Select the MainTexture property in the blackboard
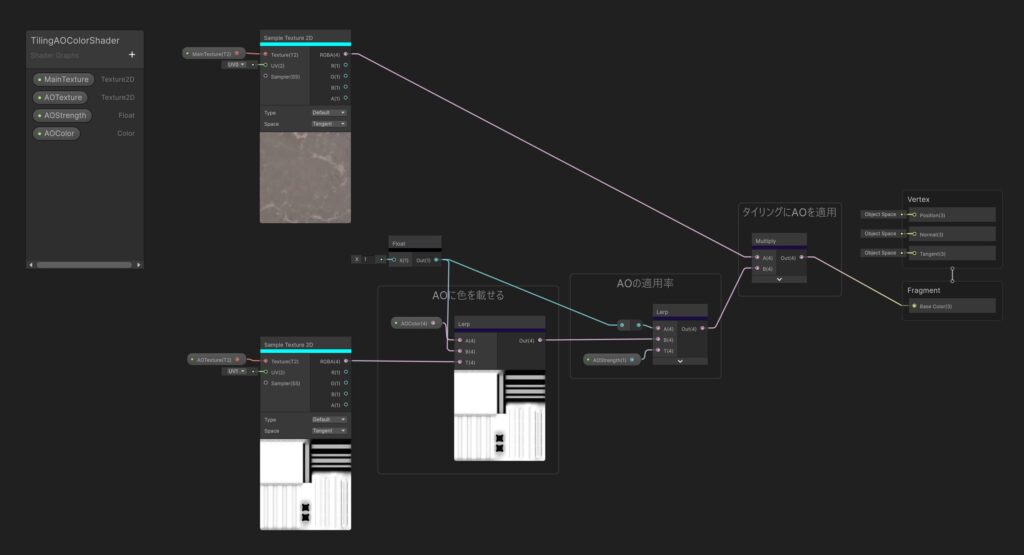The image size is (1024, 555). coord(64,79)
